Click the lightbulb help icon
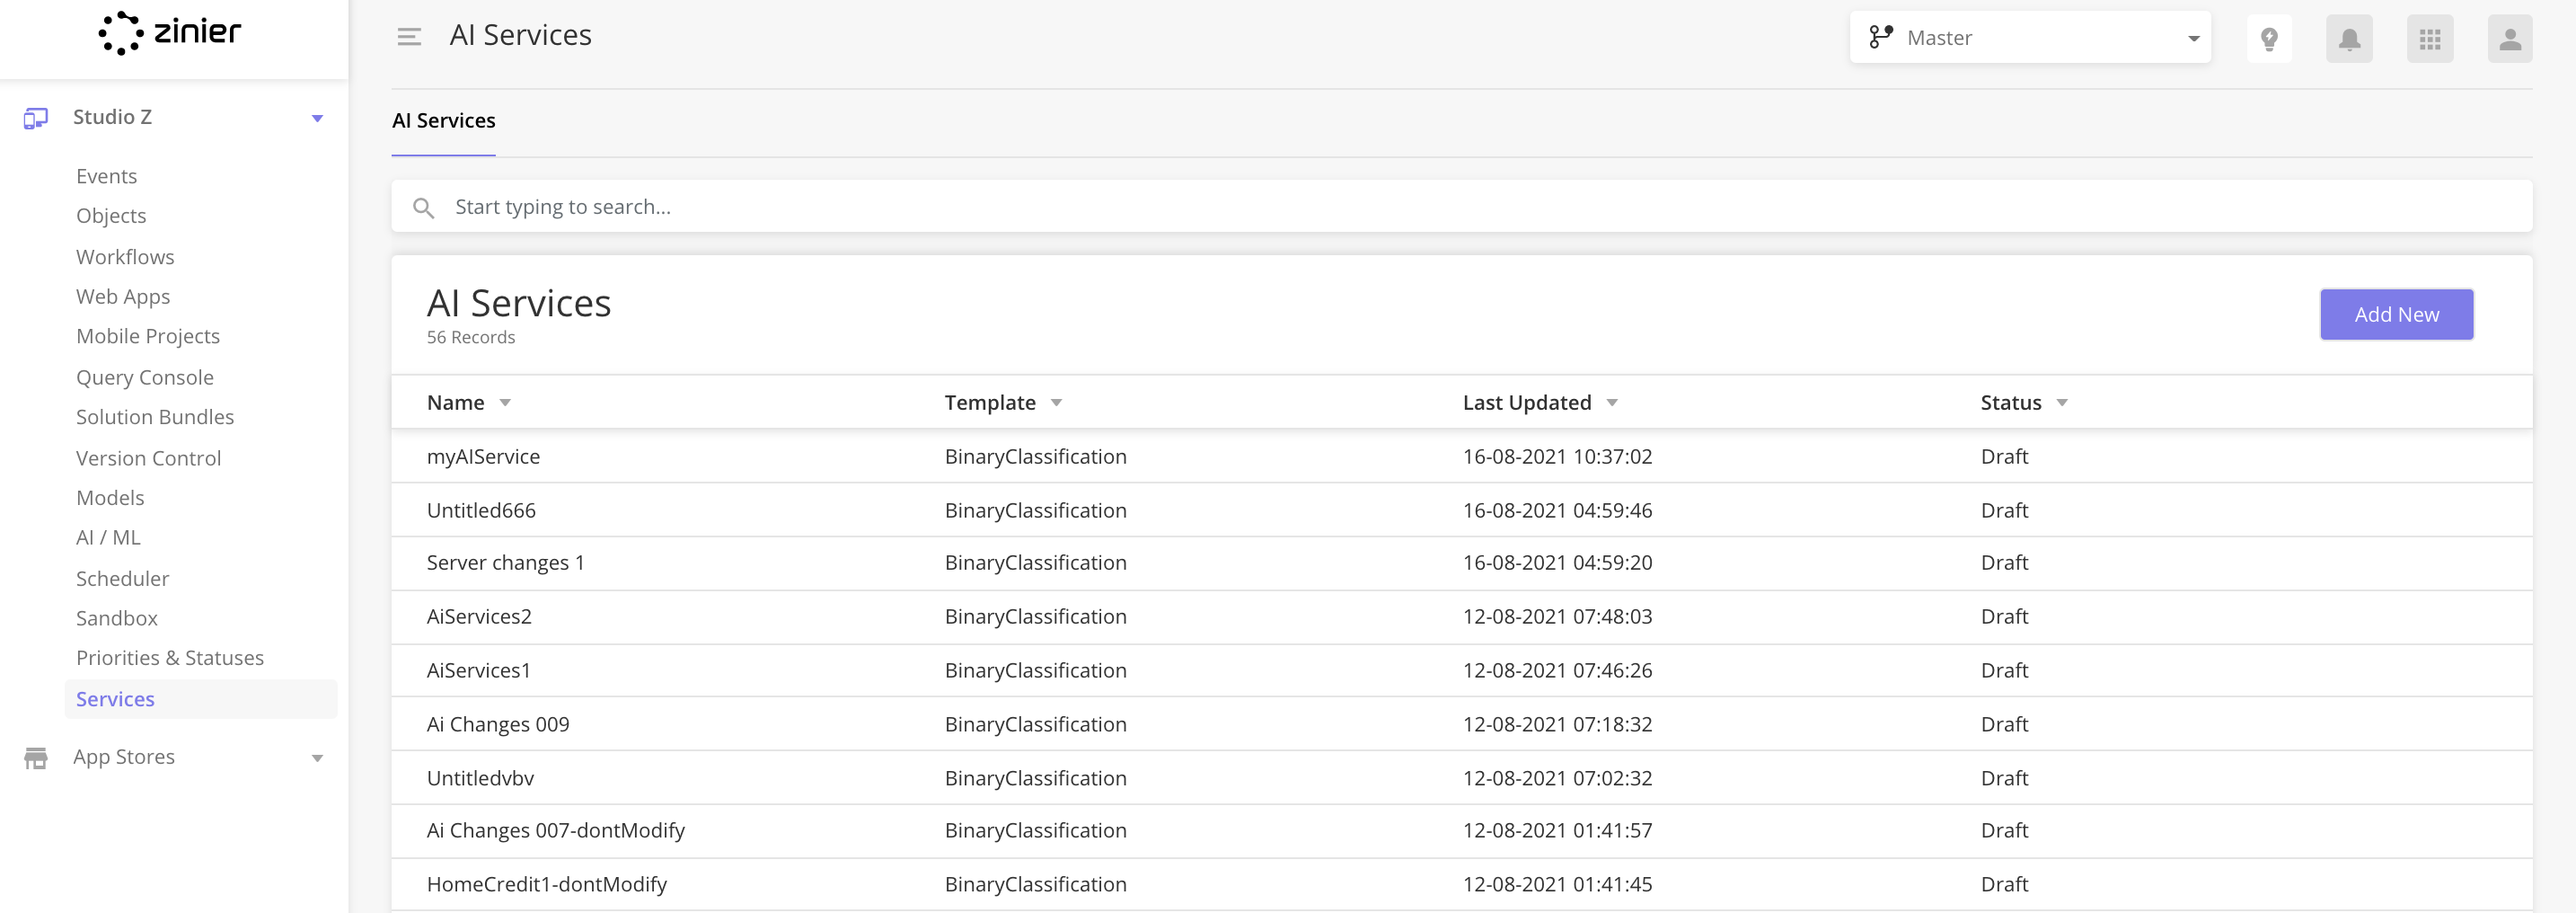 [x=2270, y=37]
